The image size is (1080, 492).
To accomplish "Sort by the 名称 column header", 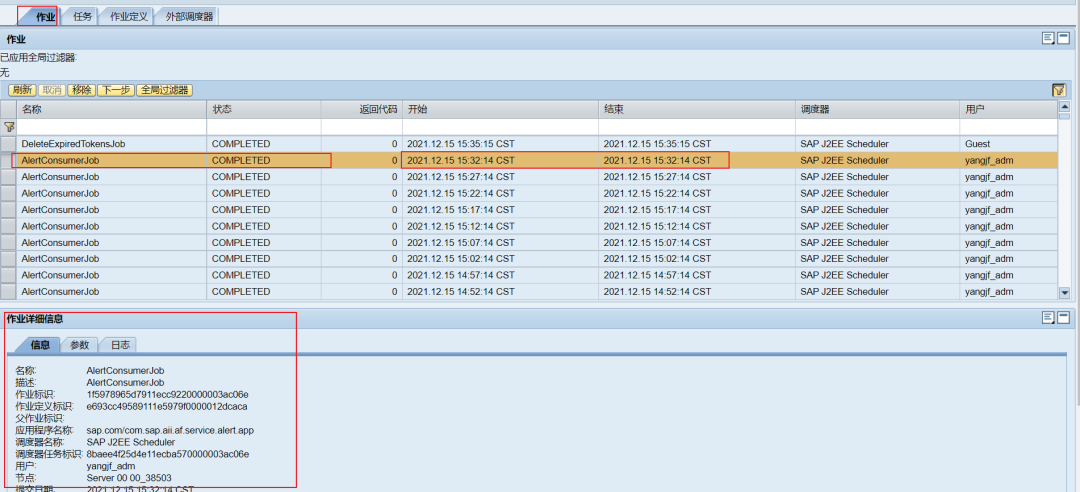I will click(x=112, y=110).
